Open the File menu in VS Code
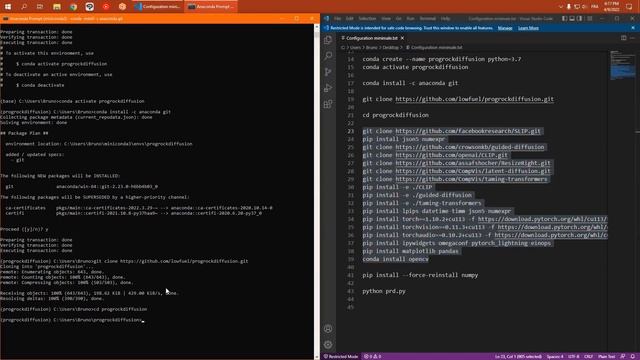 pyautogui.click(x=337, y=18)
